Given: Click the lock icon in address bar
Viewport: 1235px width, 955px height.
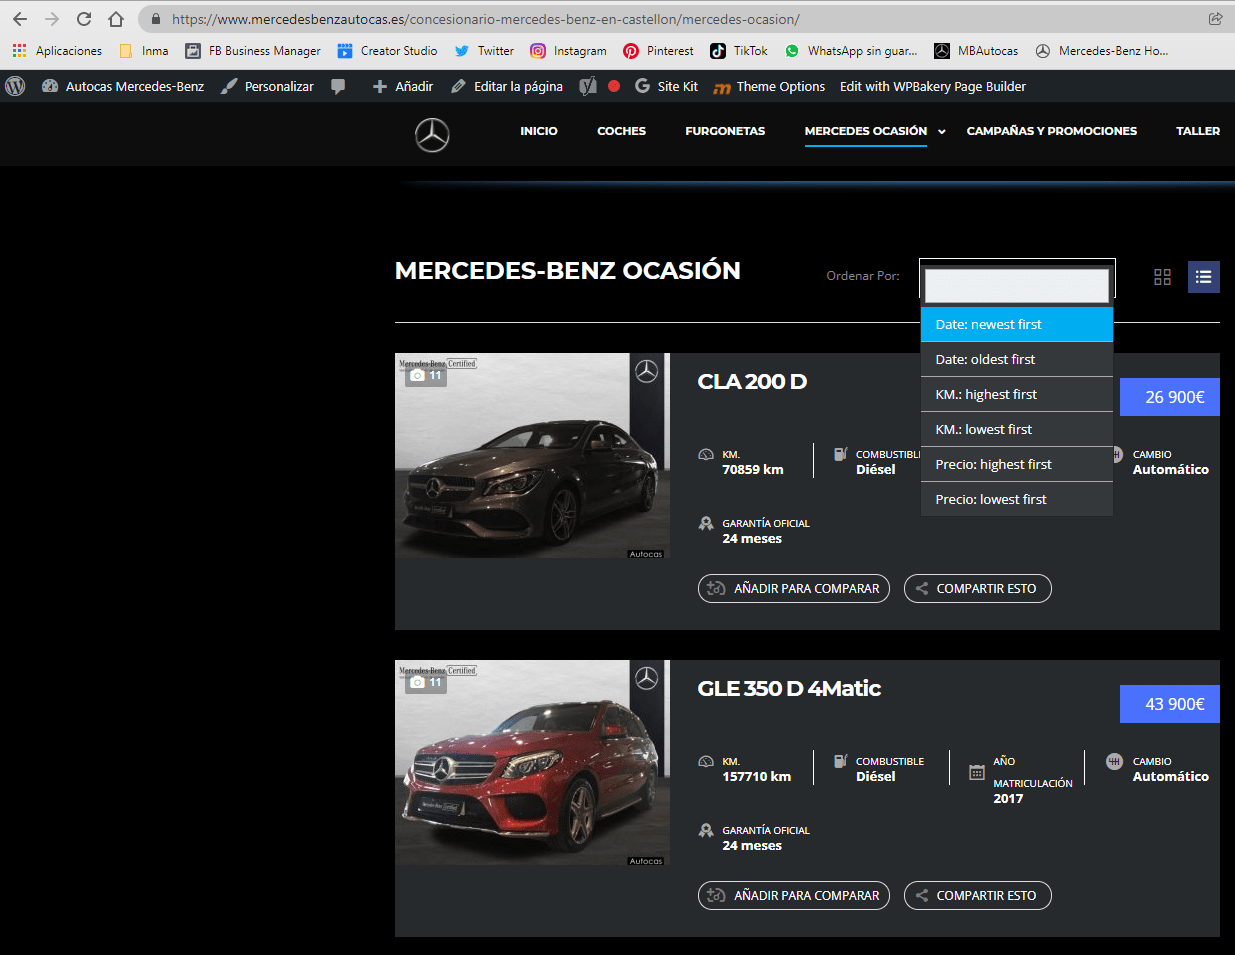Looking at the screenshot, I should [156, 19].
